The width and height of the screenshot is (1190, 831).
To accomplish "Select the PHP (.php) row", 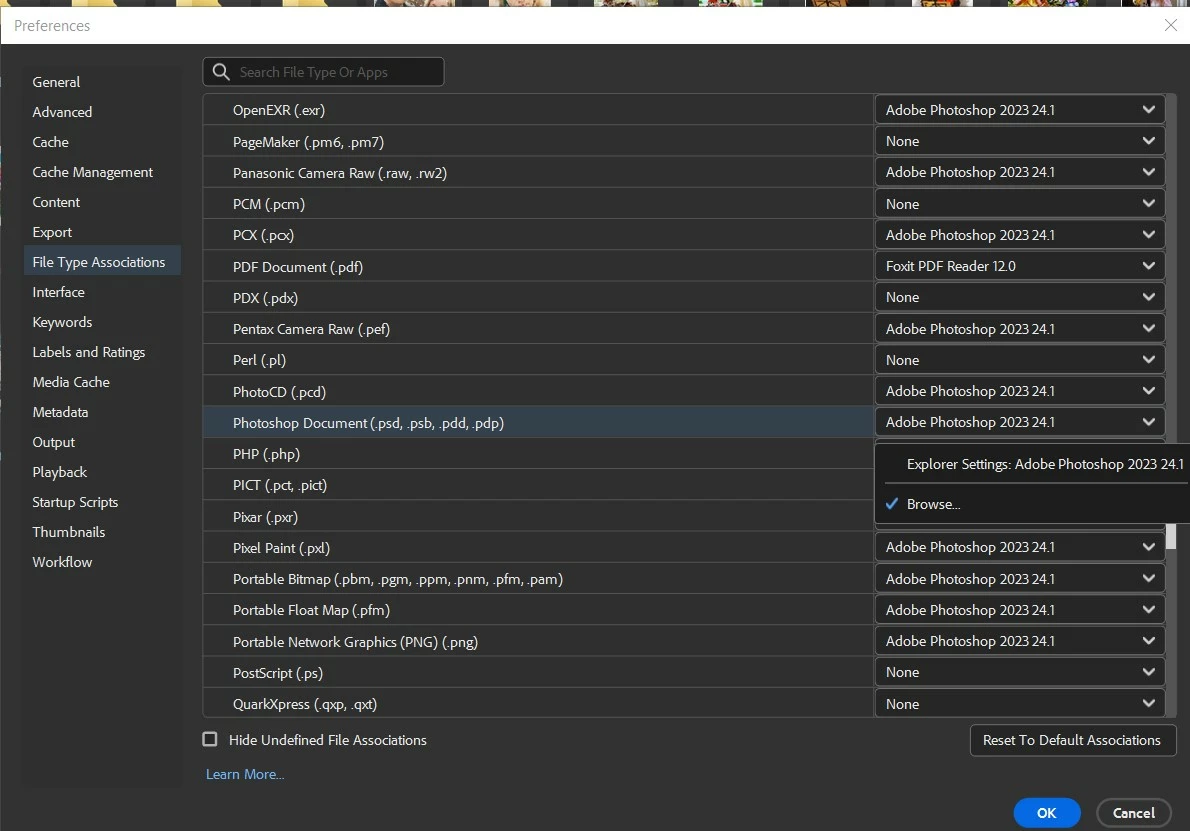I will pyautogui.click(x=538, y=454).
